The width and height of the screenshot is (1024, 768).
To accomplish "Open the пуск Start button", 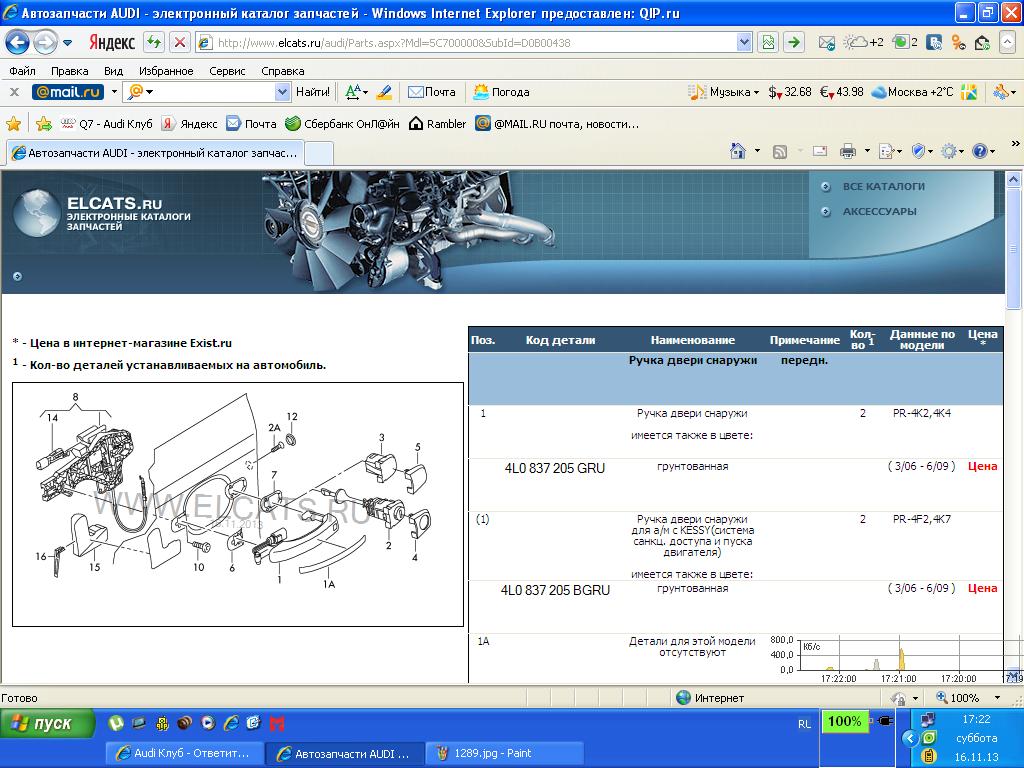I will (x=47, y=723).
